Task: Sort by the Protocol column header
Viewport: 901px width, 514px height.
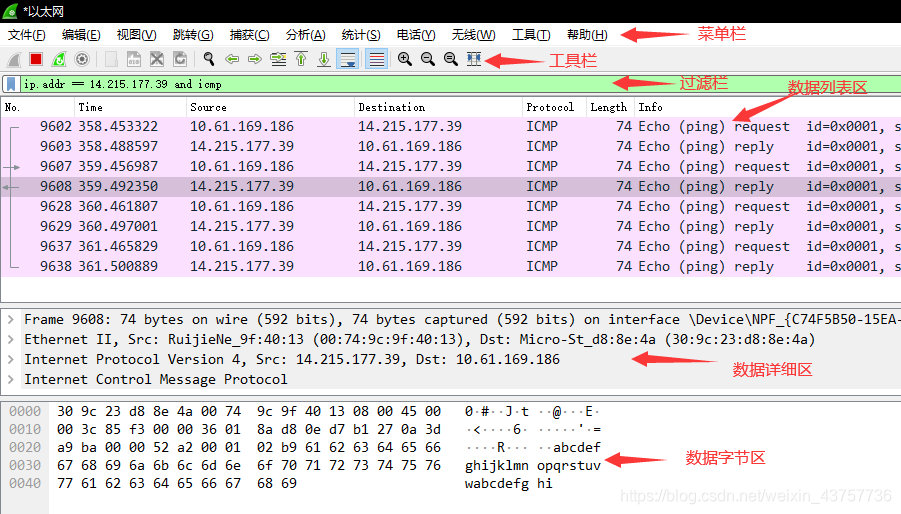Action: [x=555, y=107]
